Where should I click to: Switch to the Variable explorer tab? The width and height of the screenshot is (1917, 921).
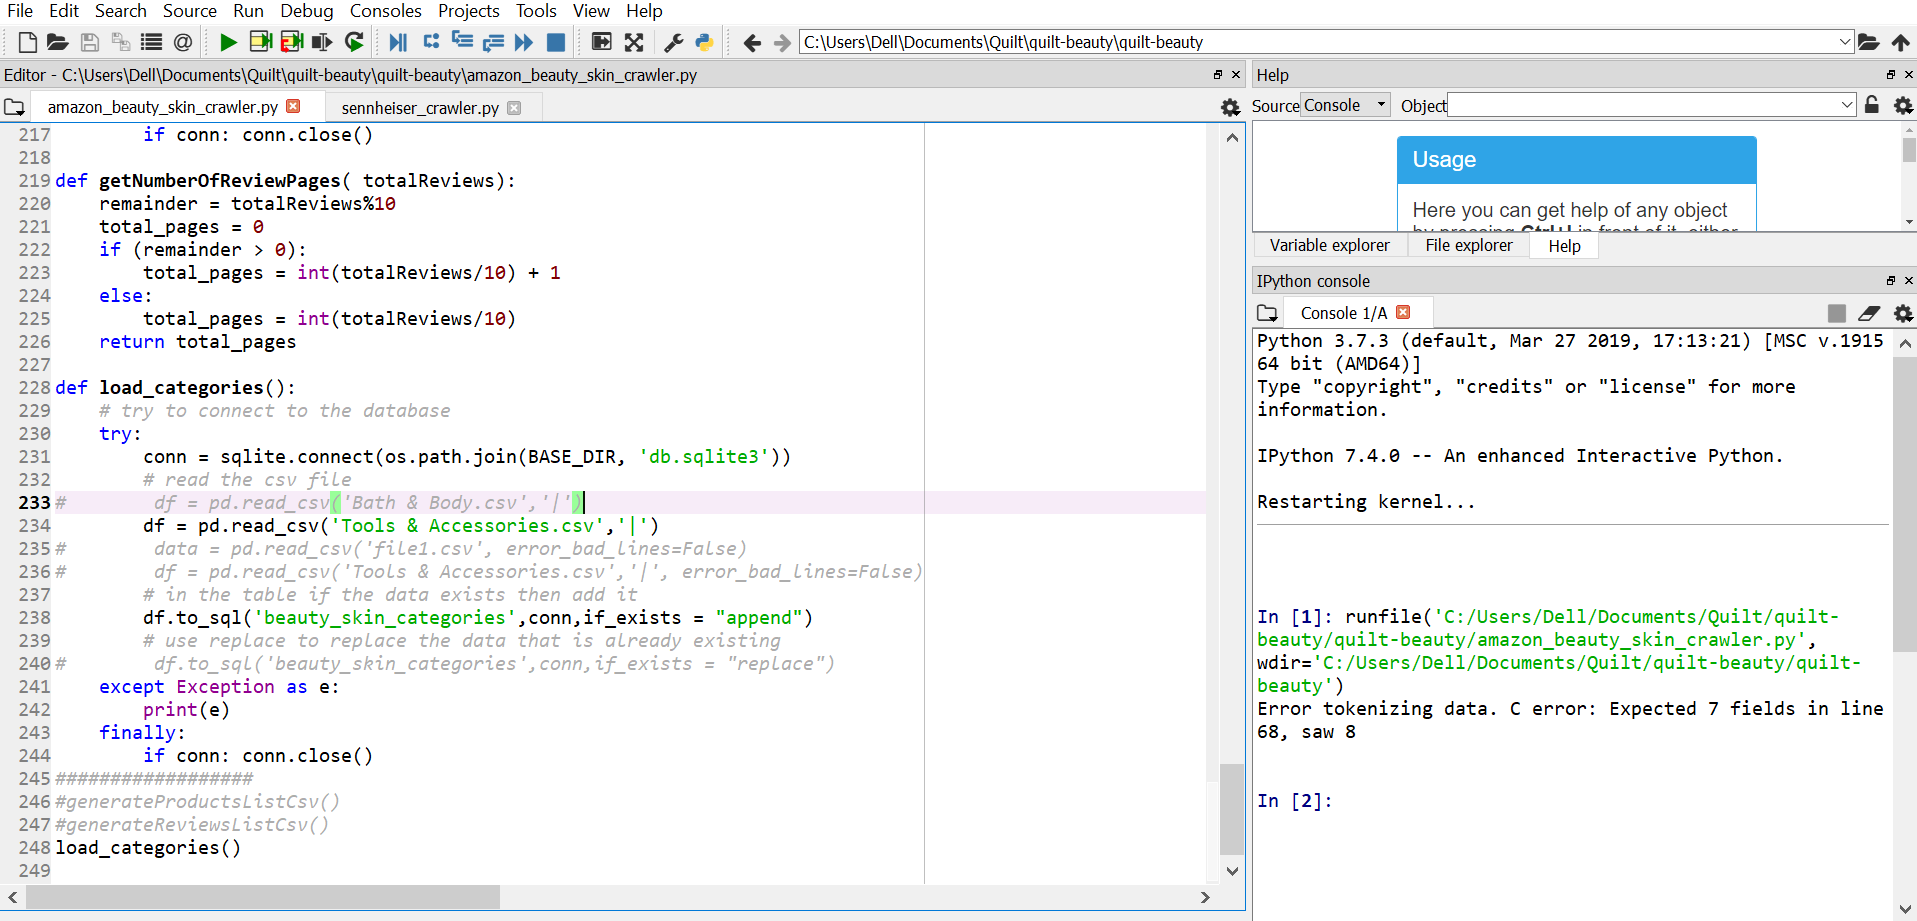1329,245
